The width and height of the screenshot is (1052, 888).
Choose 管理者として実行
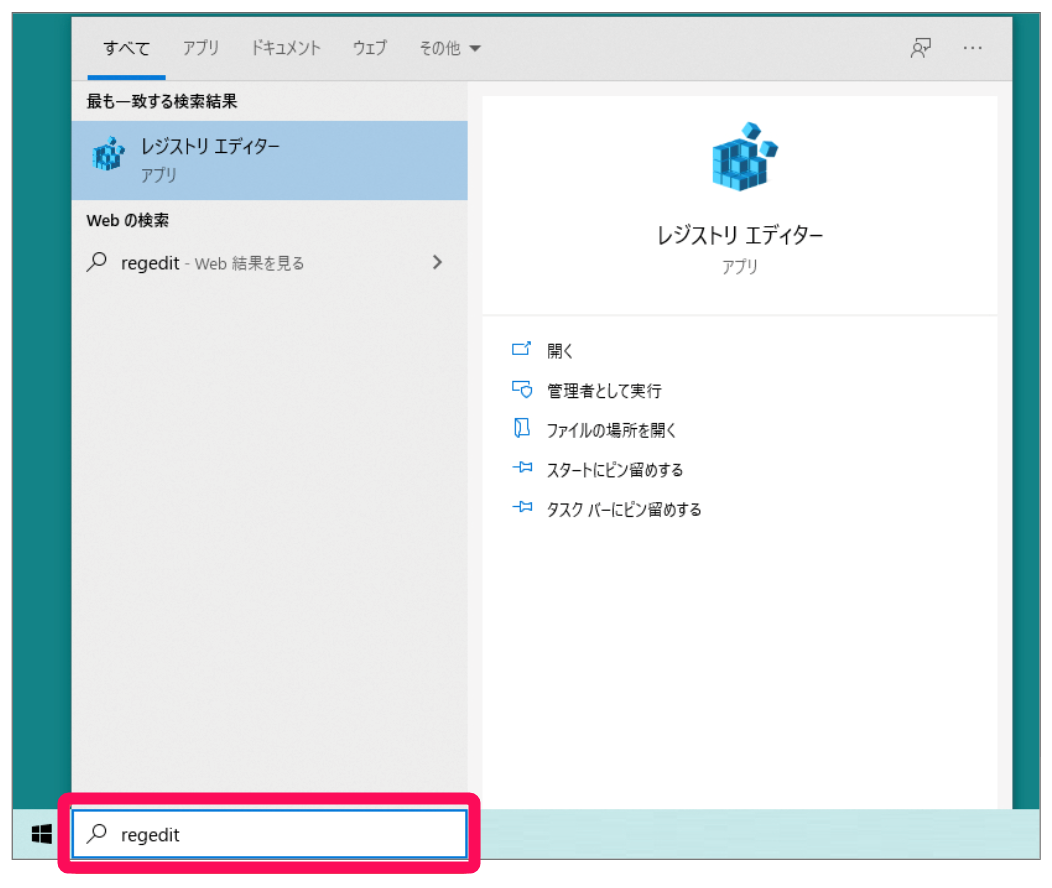(x=604, y=390)
